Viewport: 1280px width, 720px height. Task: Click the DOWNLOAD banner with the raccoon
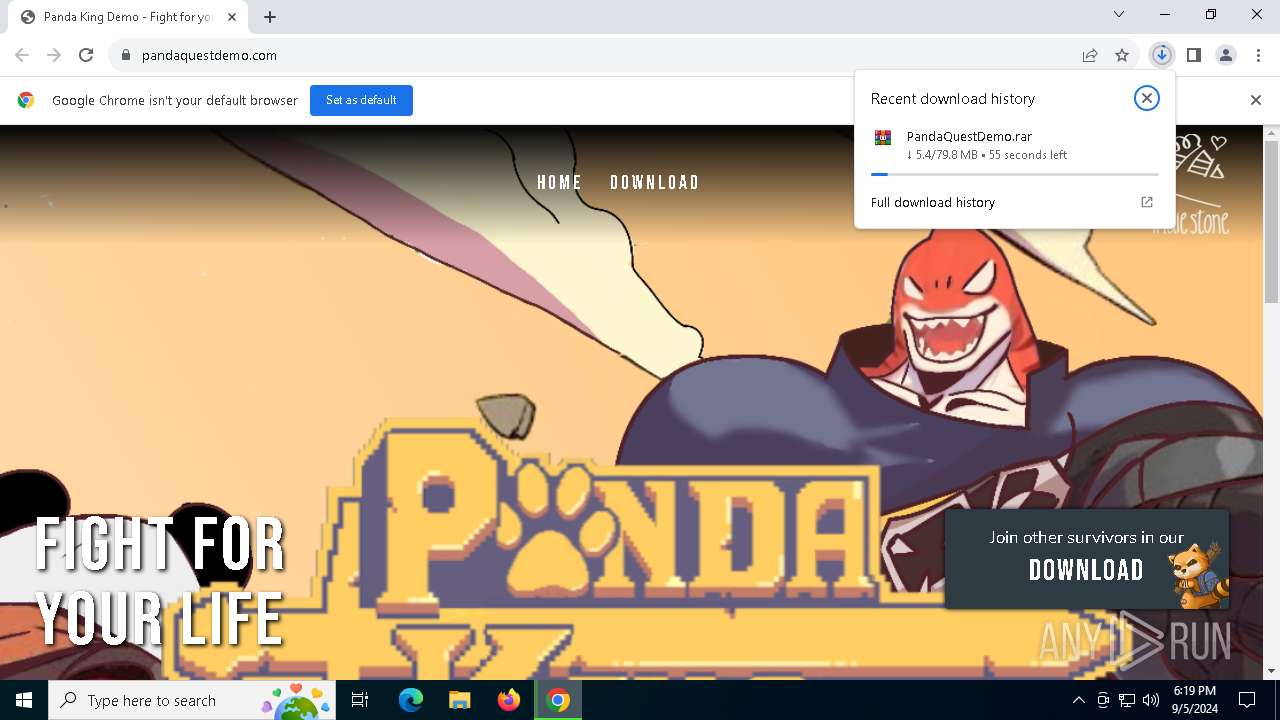tap(1087, 559)
